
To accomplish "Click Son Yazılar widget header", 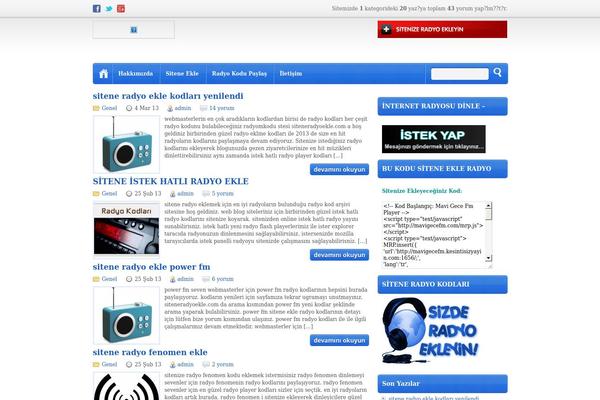I will click(x=443, y=384).
